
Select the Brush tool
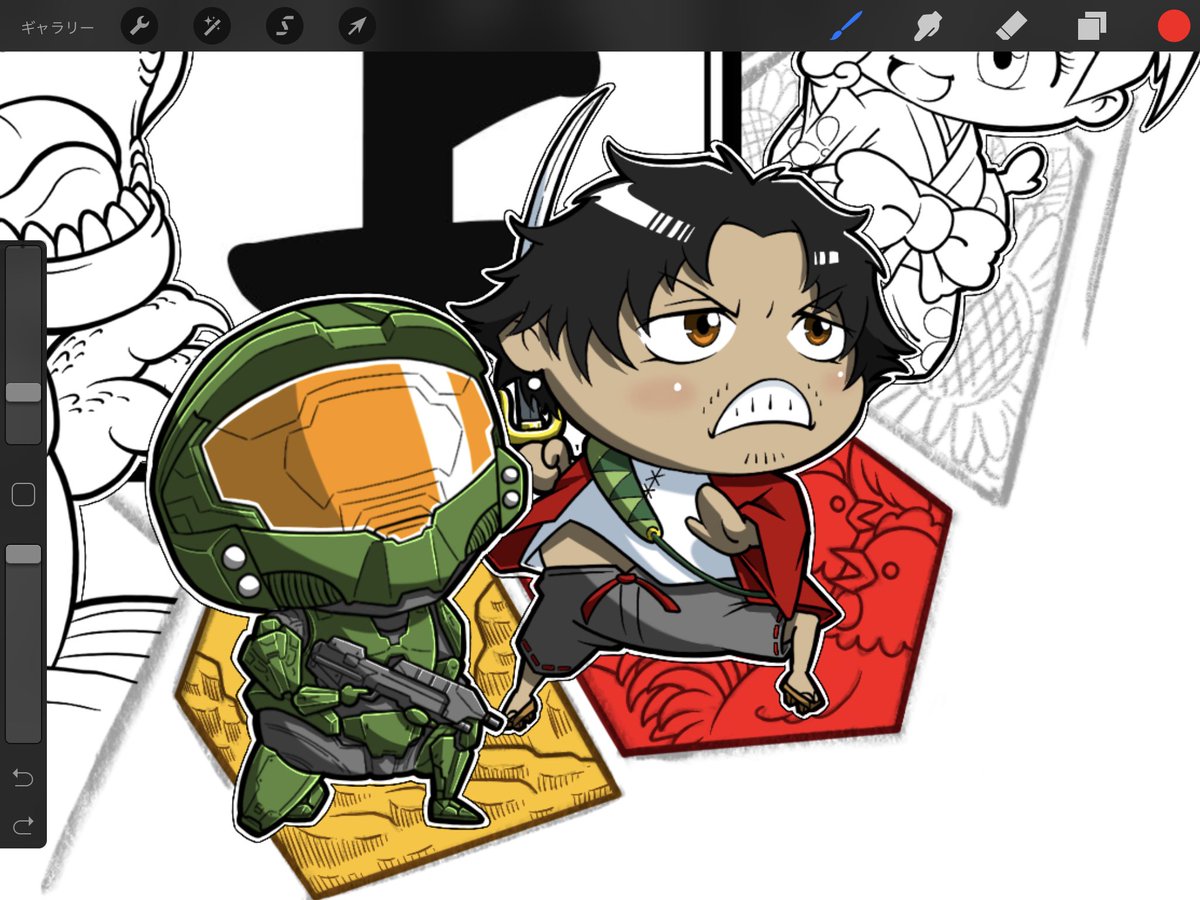pyautogui.click(x=846, y=26)
